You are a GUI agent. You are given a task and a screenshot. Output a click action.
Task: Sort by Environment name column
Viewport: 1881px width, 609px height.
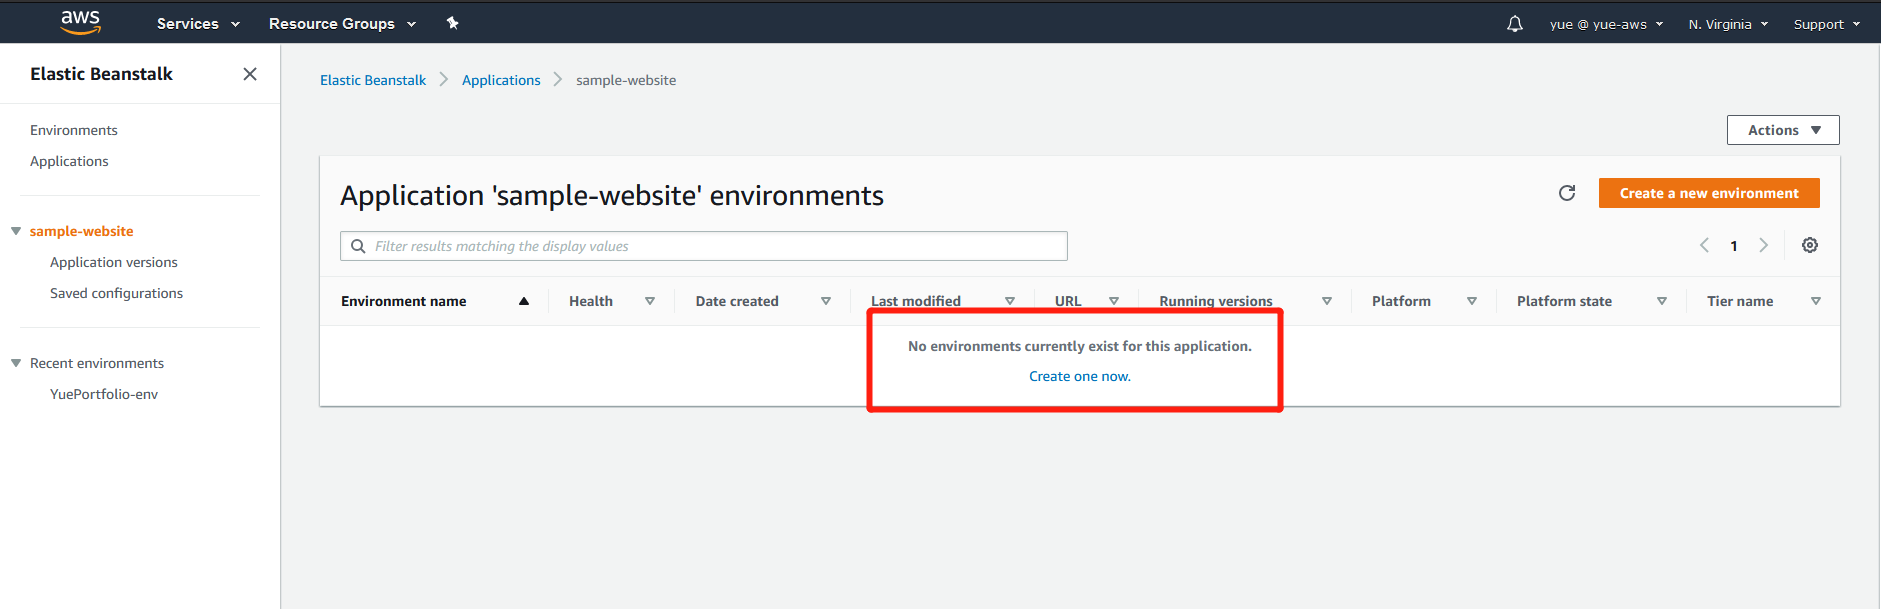[x=404, y=301]
